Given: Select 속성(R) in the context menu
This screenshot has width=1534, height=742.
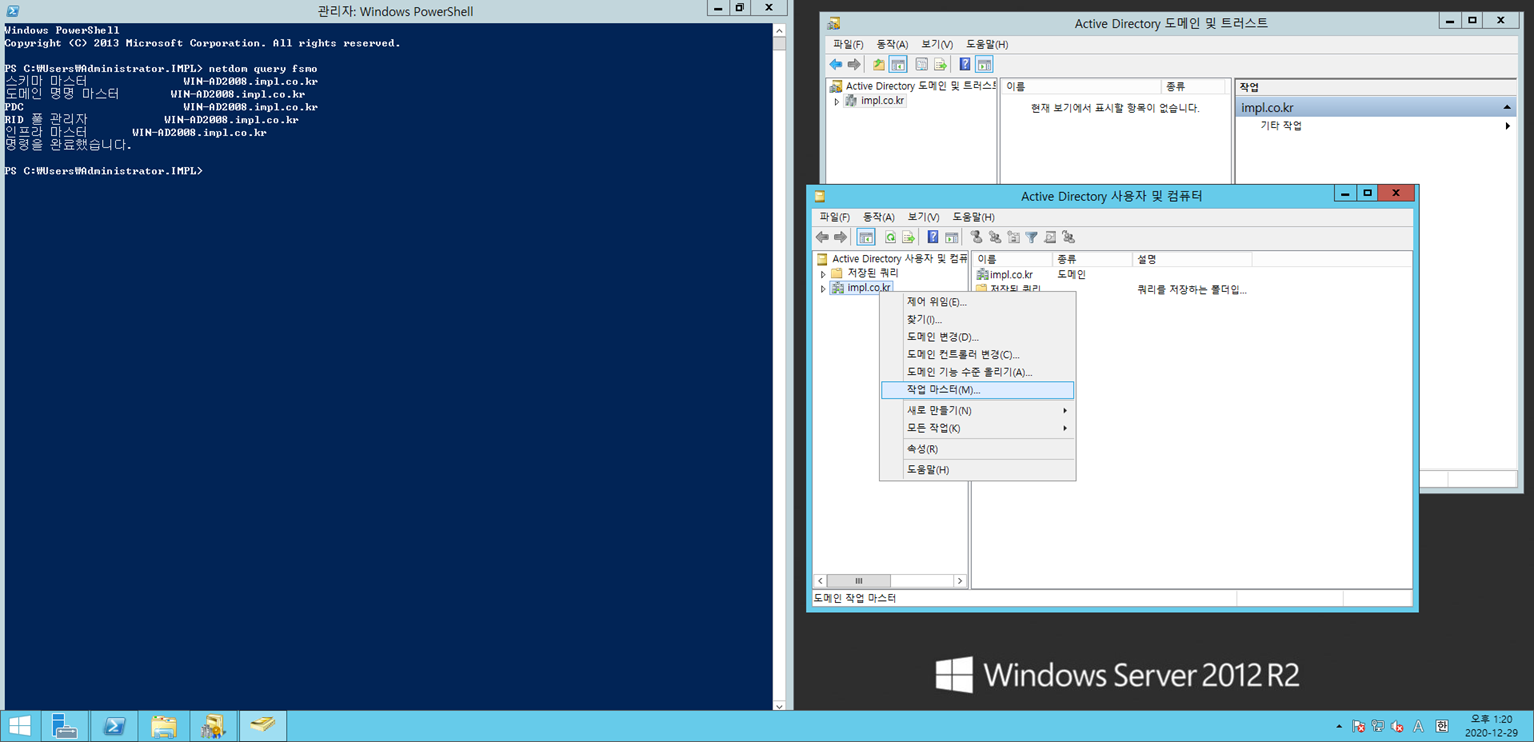Looking at the screenshot, I should click(977, 449).
